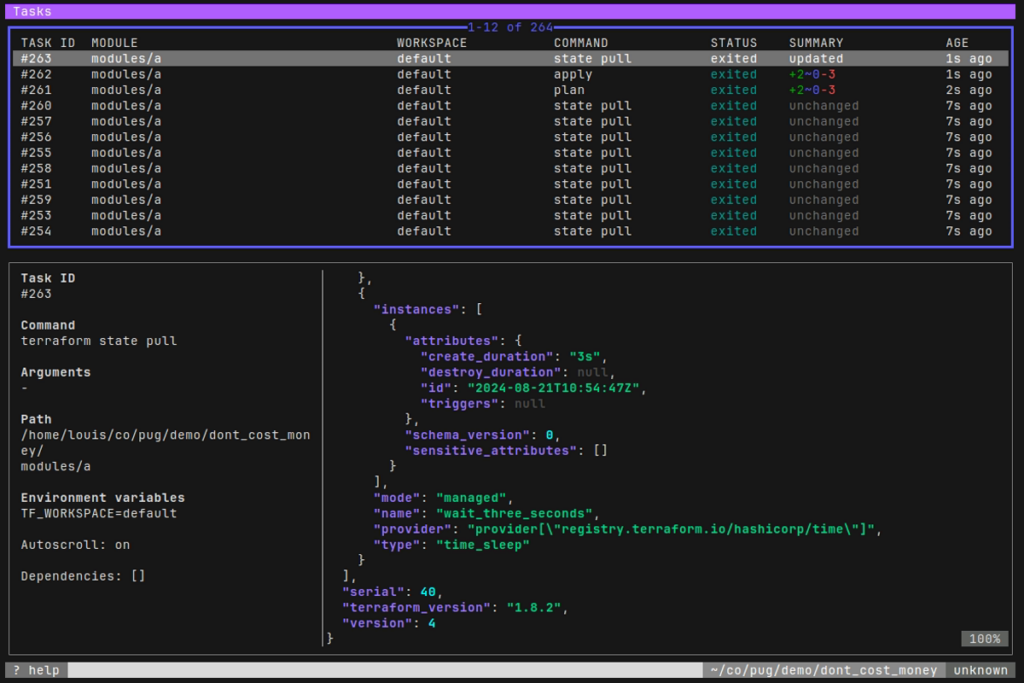The image size is (1024, 683).
Task: Click the working directory path in footer
Action: pos(823,670)
